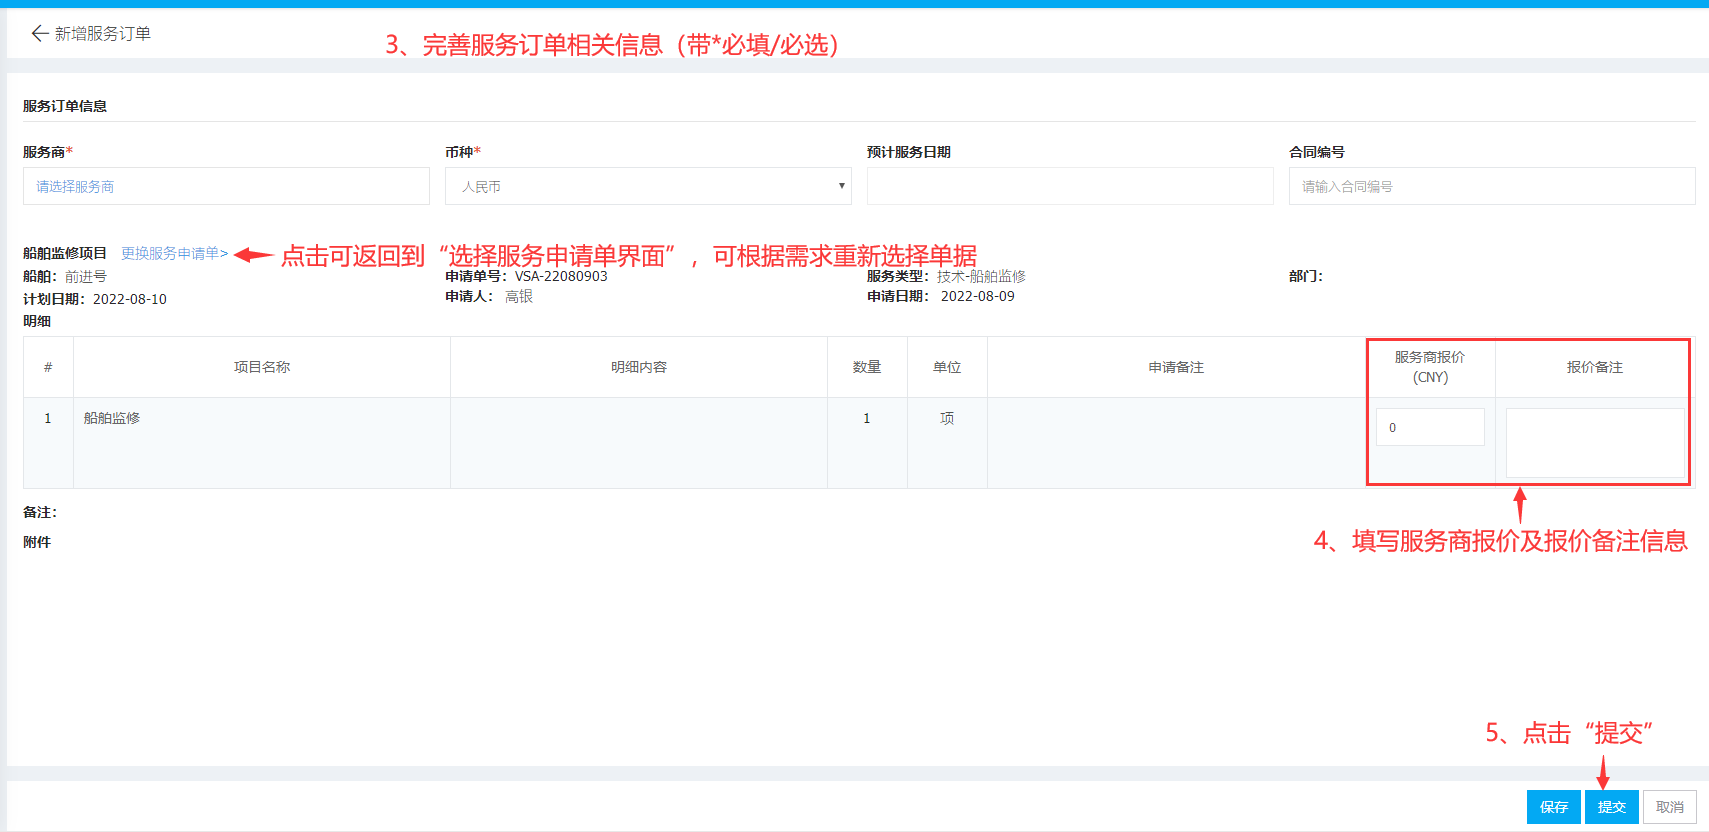Click the 单位 column header
Screen dimensions: 1709x832
[x=947, y=367]
